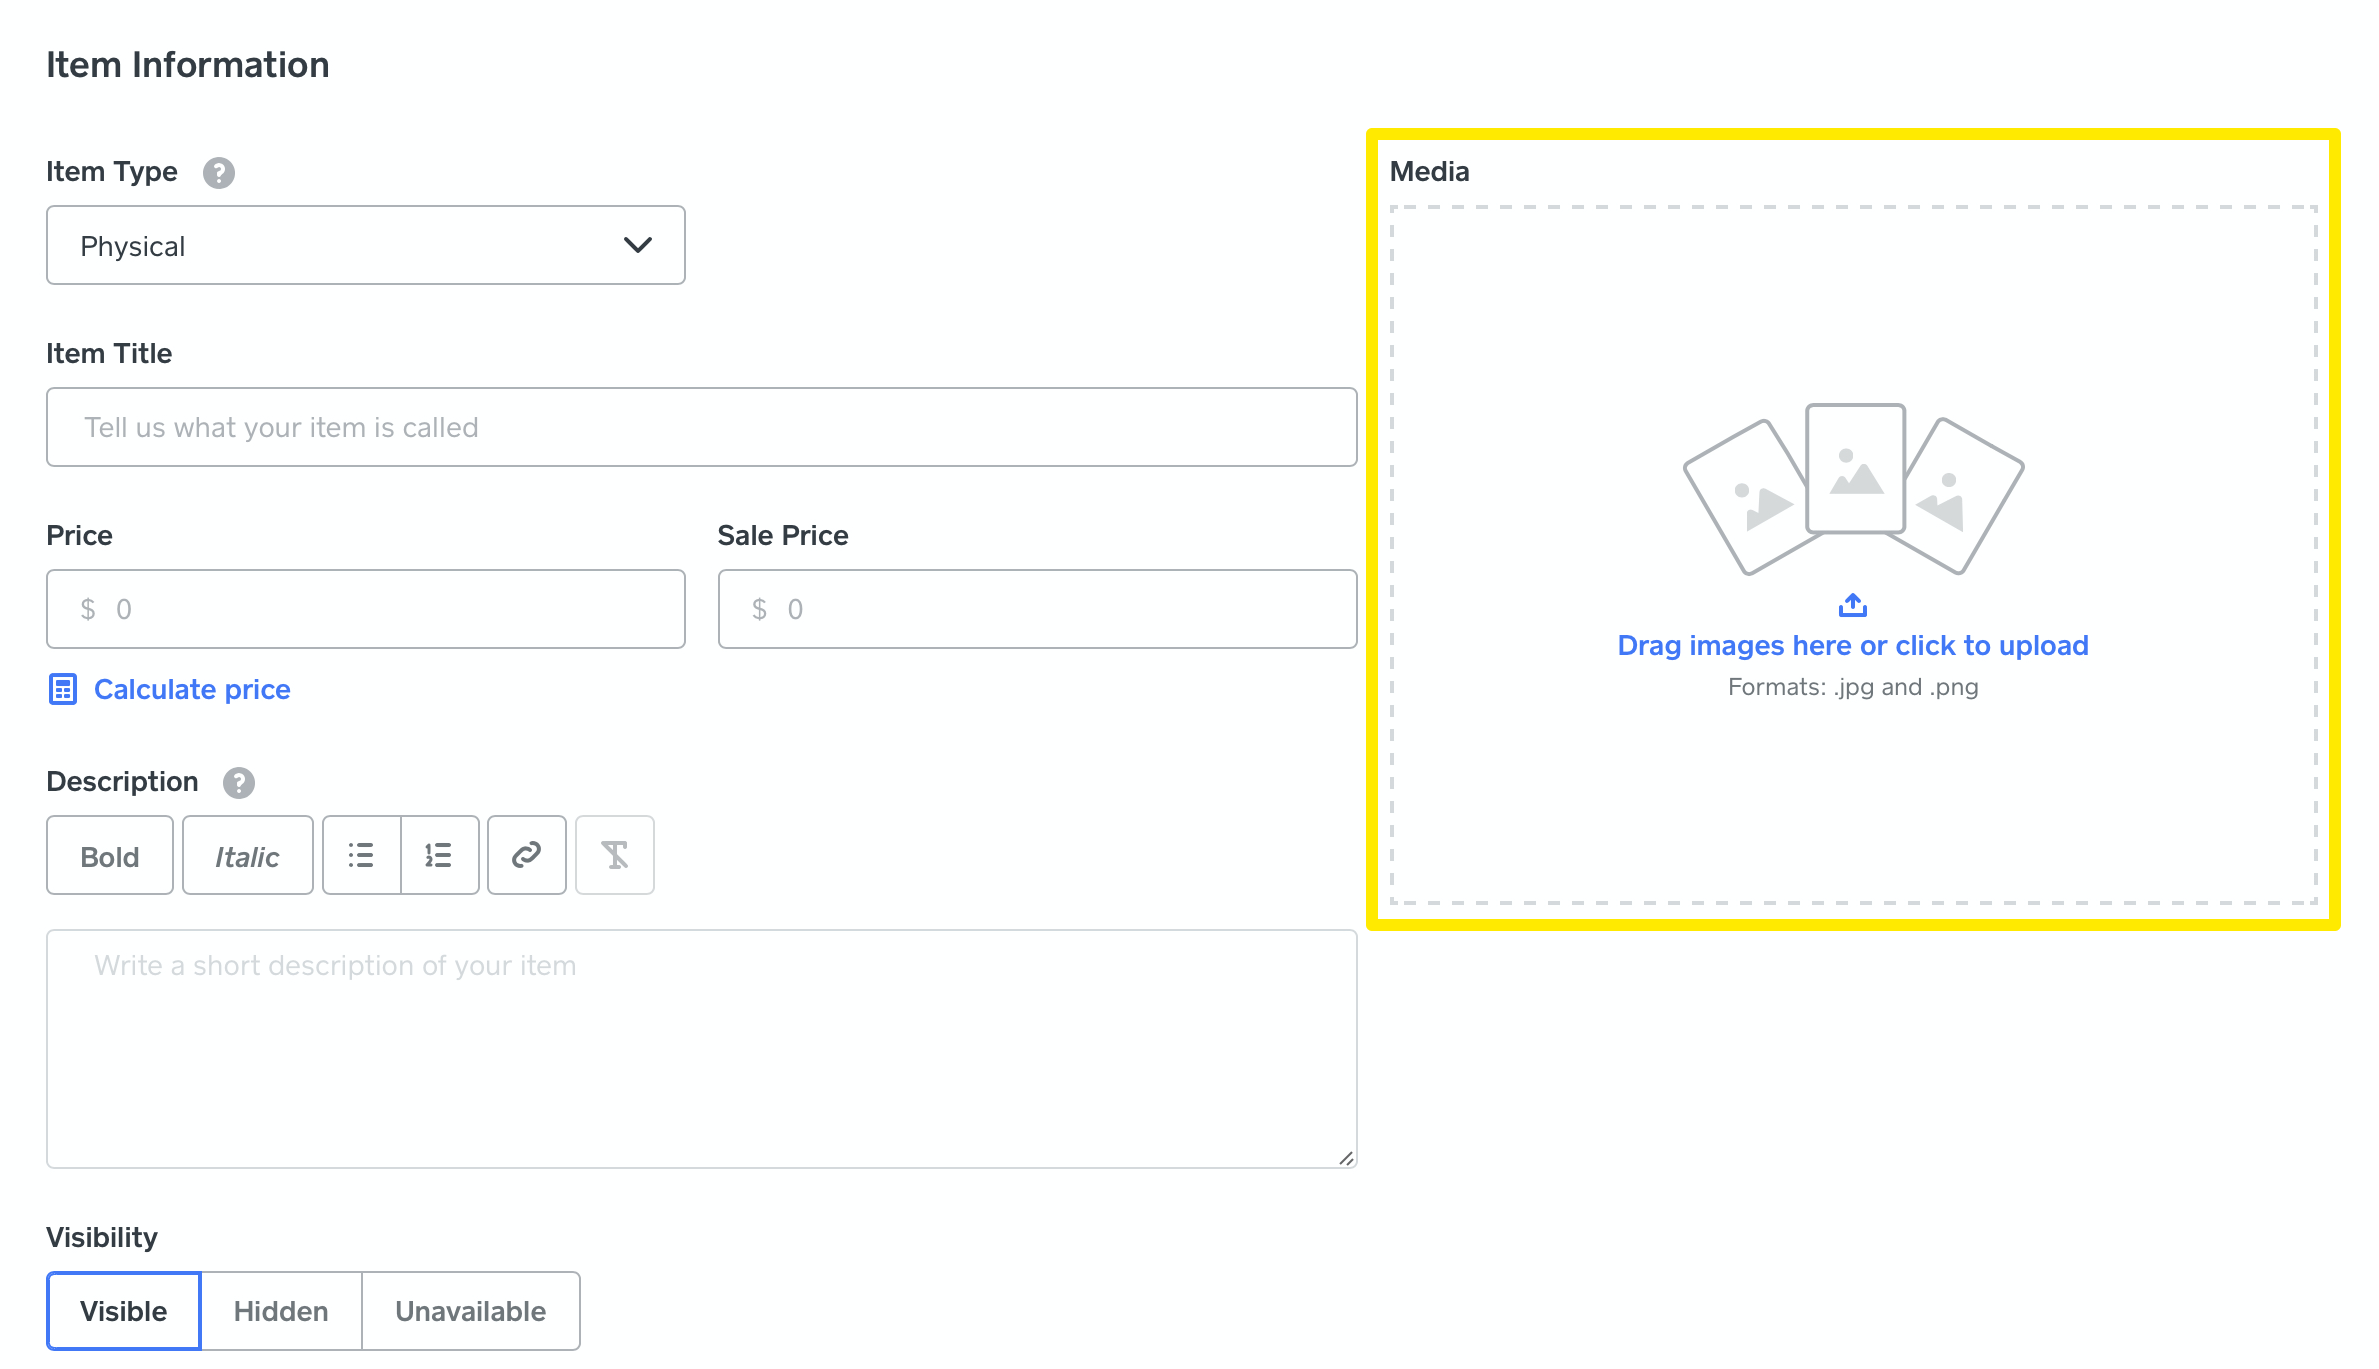Click the upload arrow icon in Media
Viewport: 2379px width, 1369px height.
point(1852,605)
